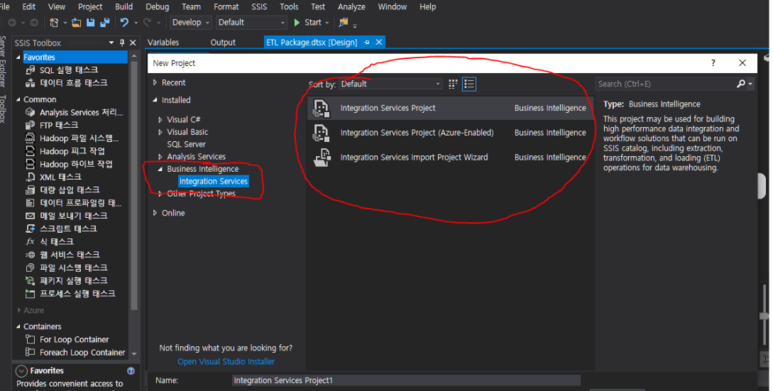Expand the Visual C# templates node
This screenshot has height=391, width=773.
(x=160, y=120)
